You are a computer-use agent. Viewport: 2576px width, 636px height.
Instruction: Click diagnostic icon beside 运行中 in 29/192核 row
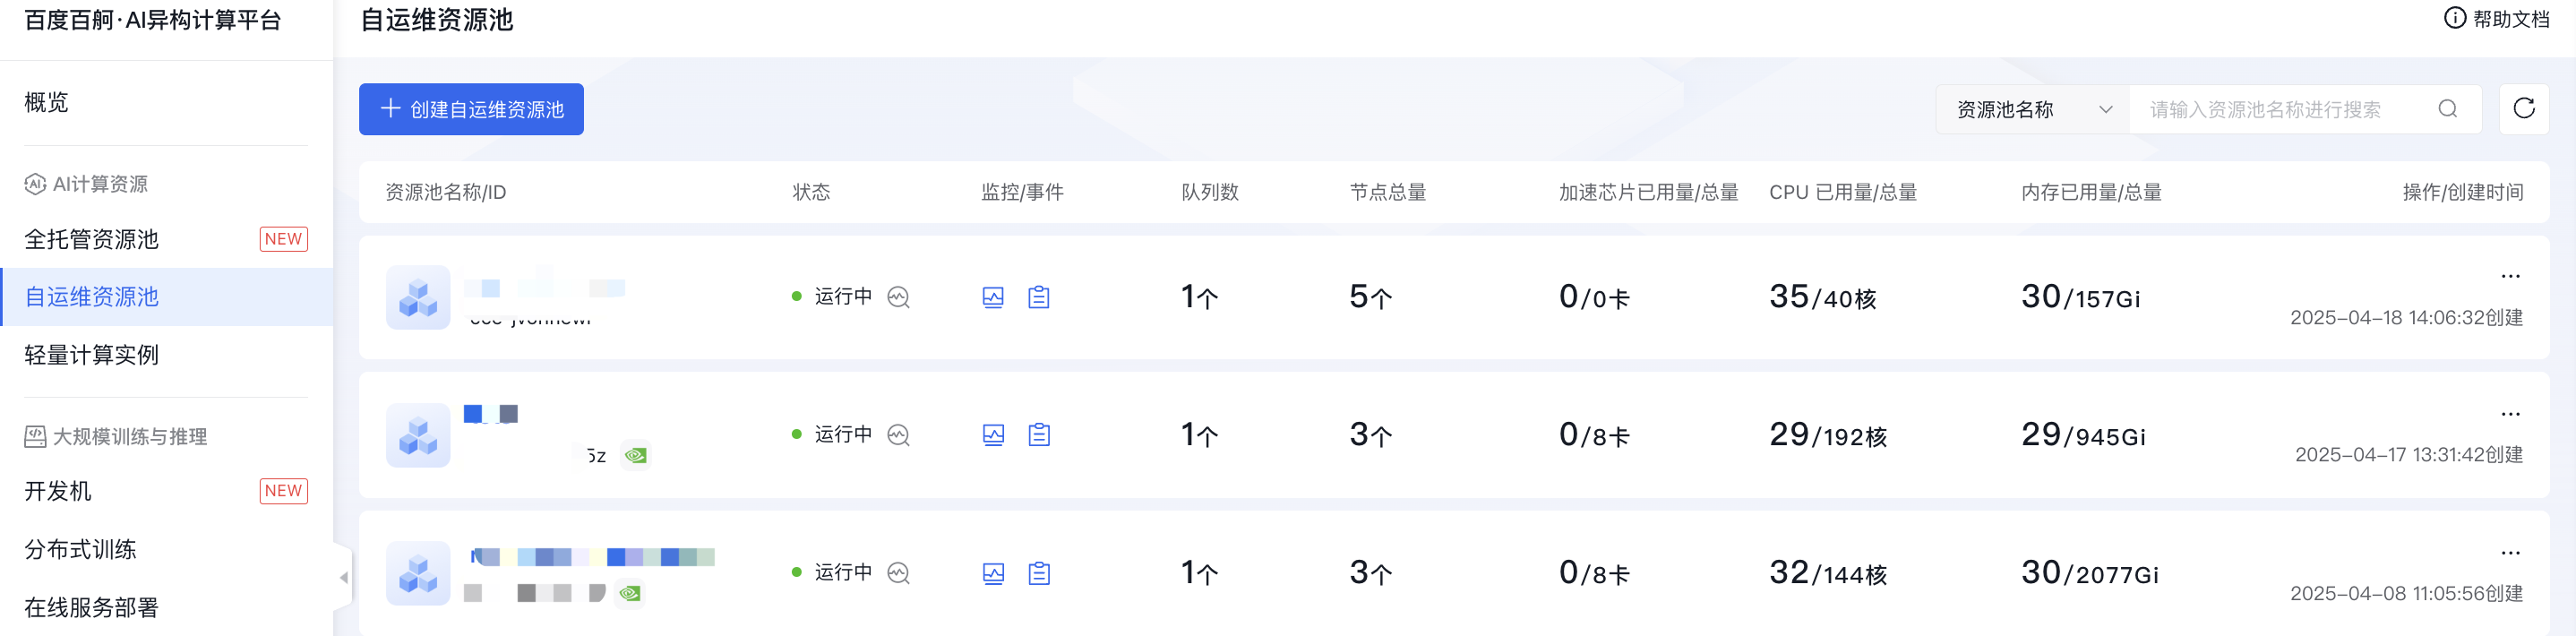898,435
